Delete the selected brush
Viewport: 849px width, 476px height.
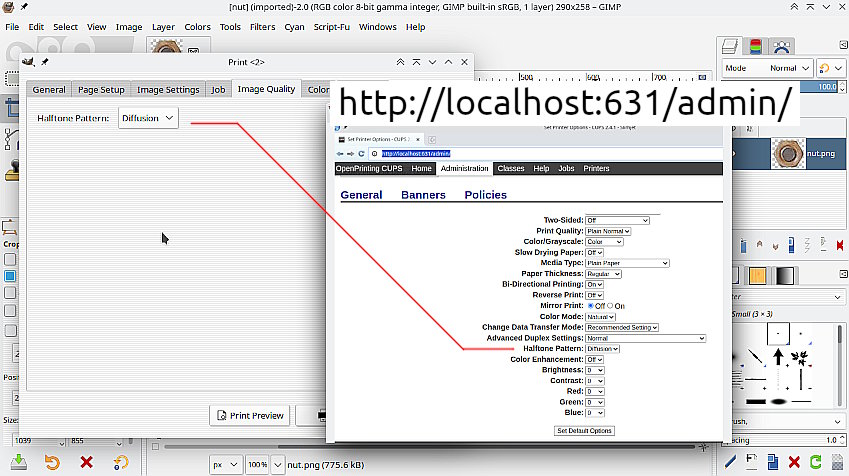point(794,462)
